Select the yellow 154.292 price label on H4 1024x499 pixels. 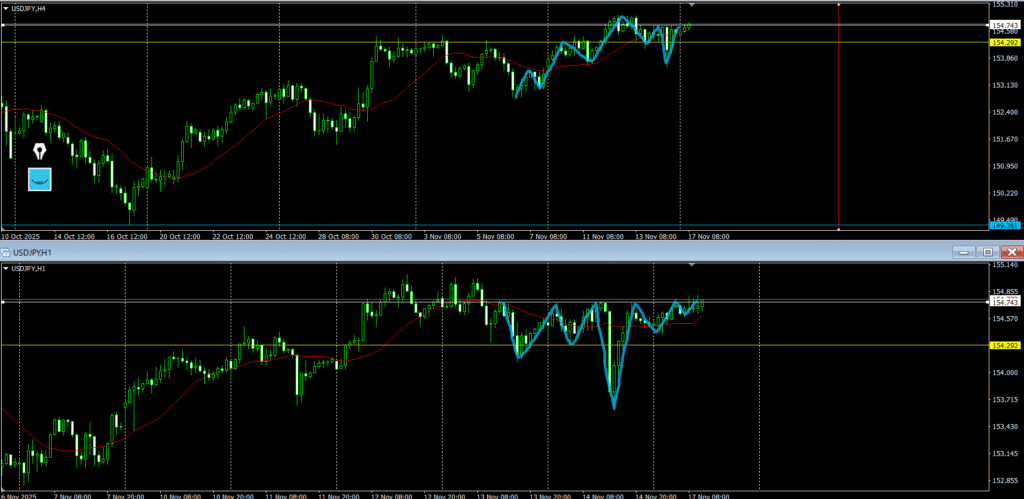[x=1003, y=43]
